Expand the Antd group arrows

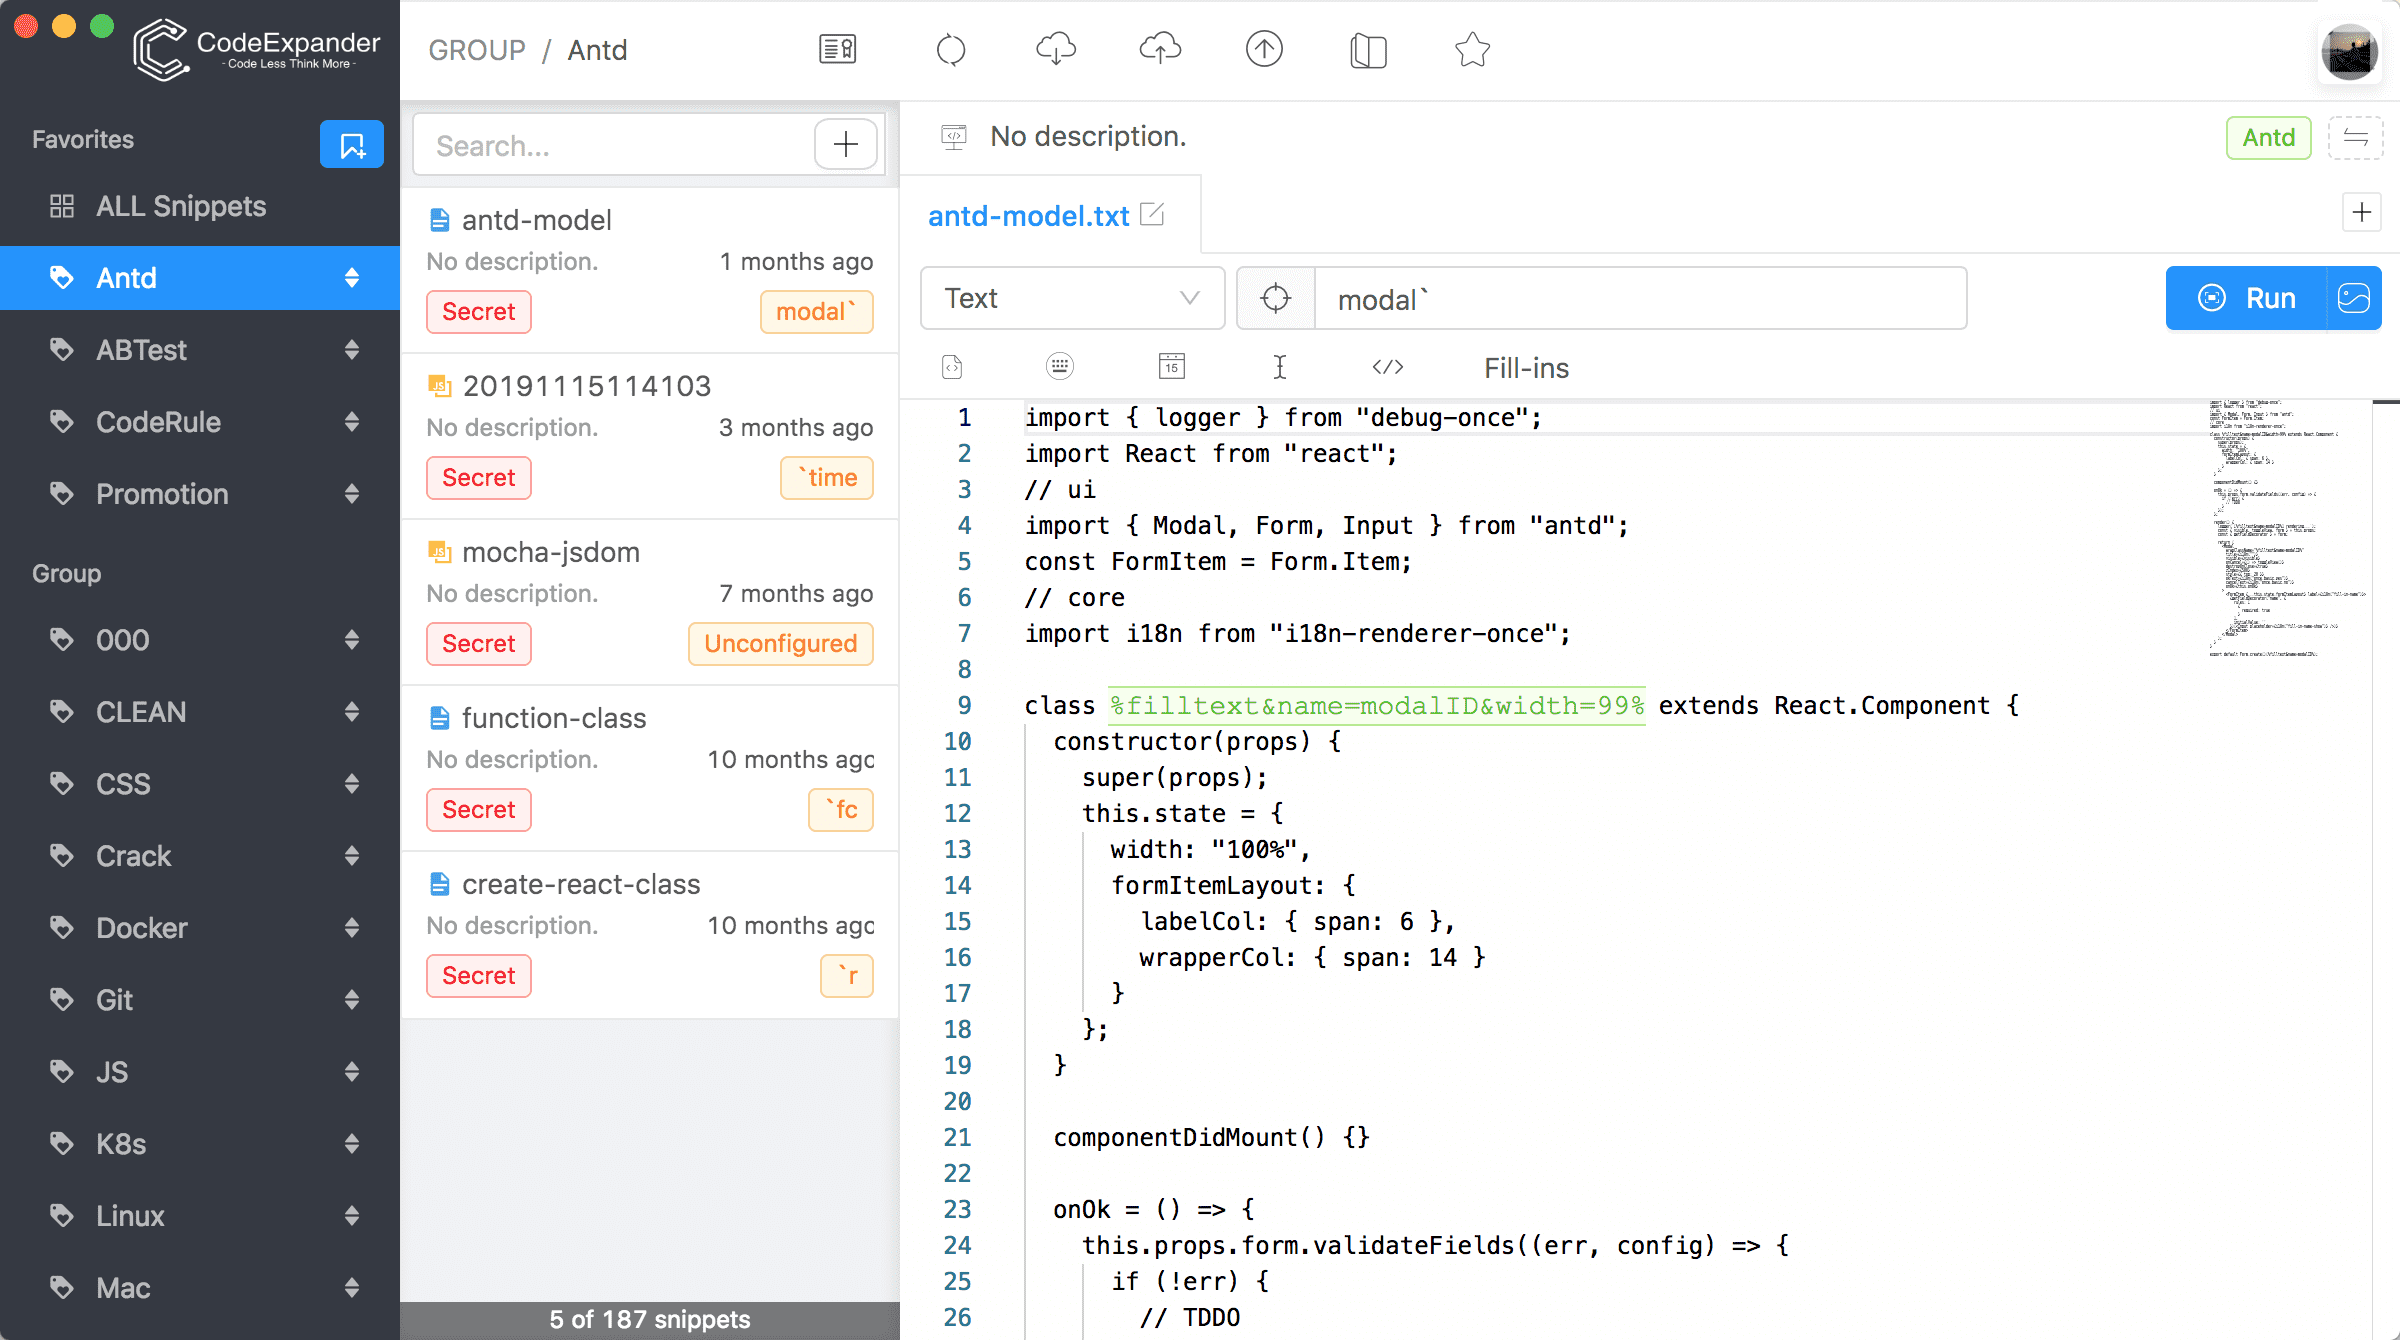click(352, 278)
